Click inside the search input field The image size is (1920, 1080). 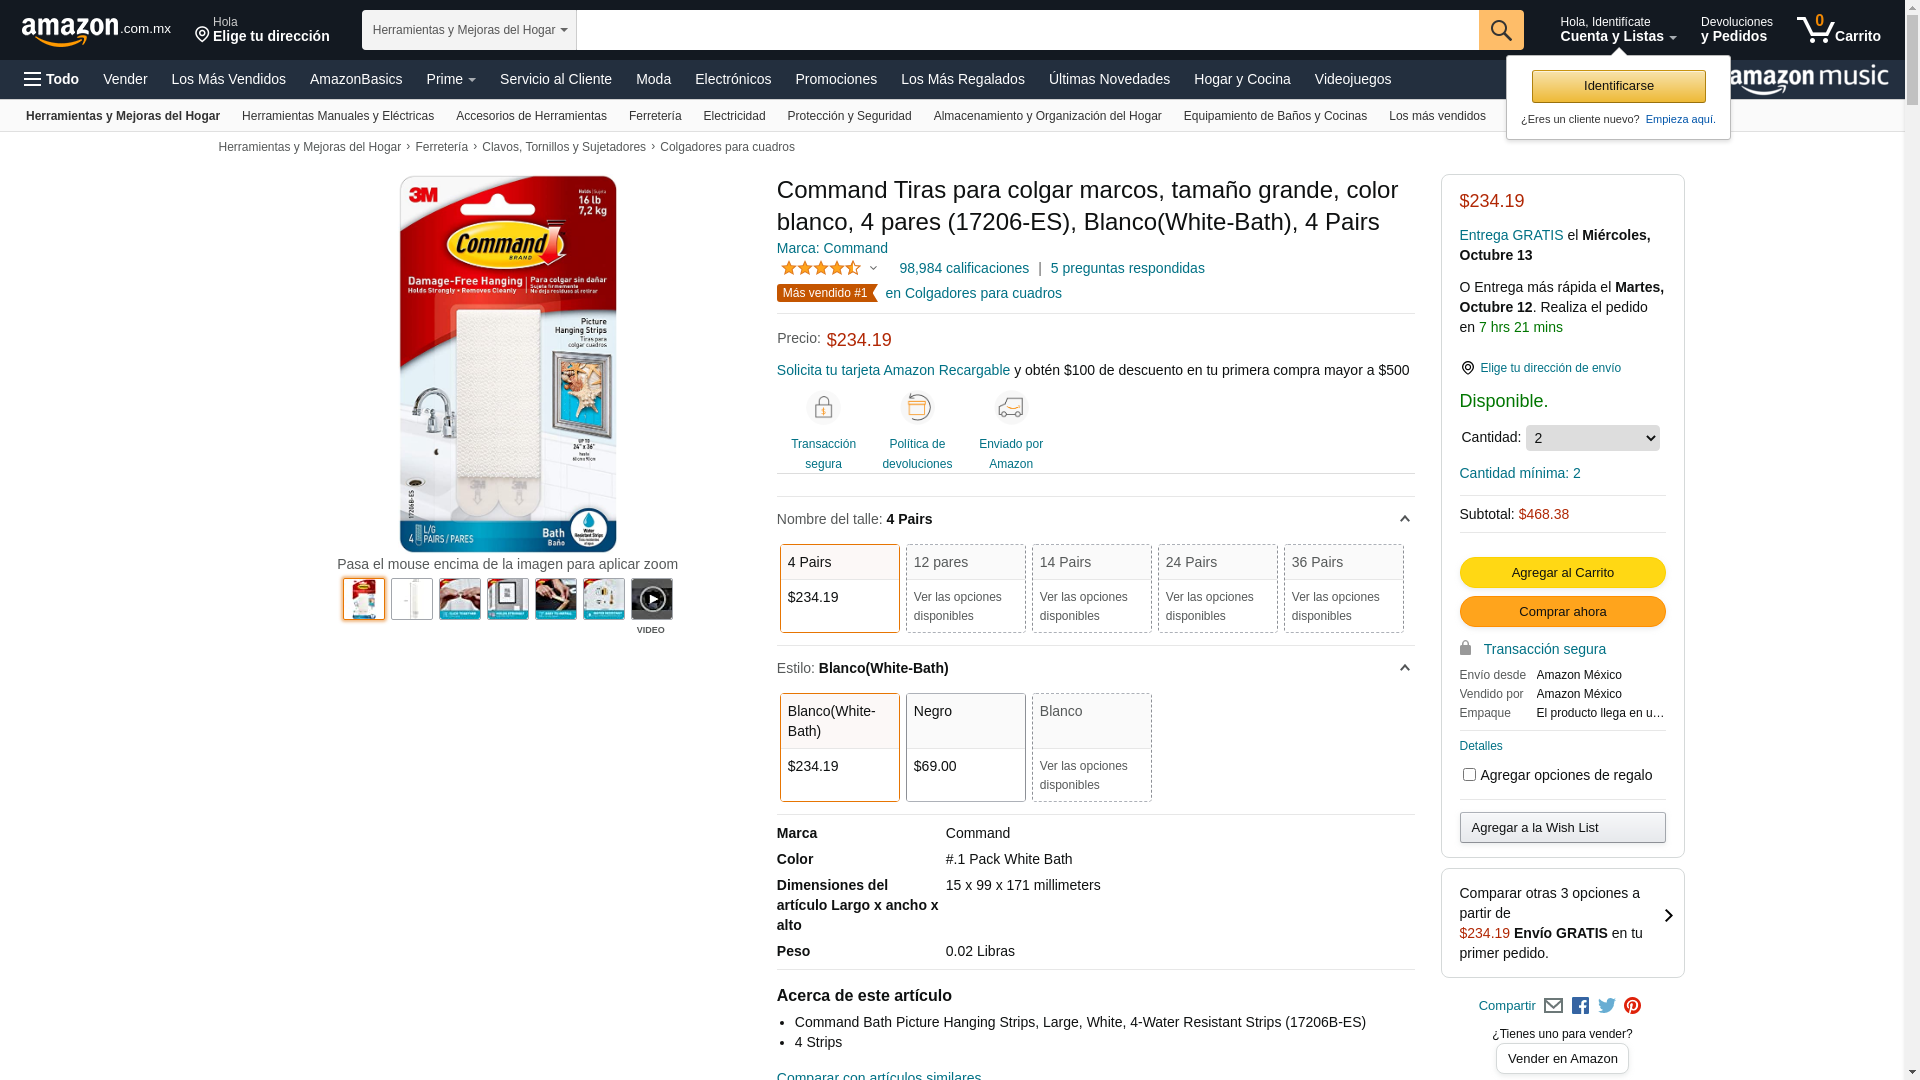pyautogui.click(x=1027, y=30)
